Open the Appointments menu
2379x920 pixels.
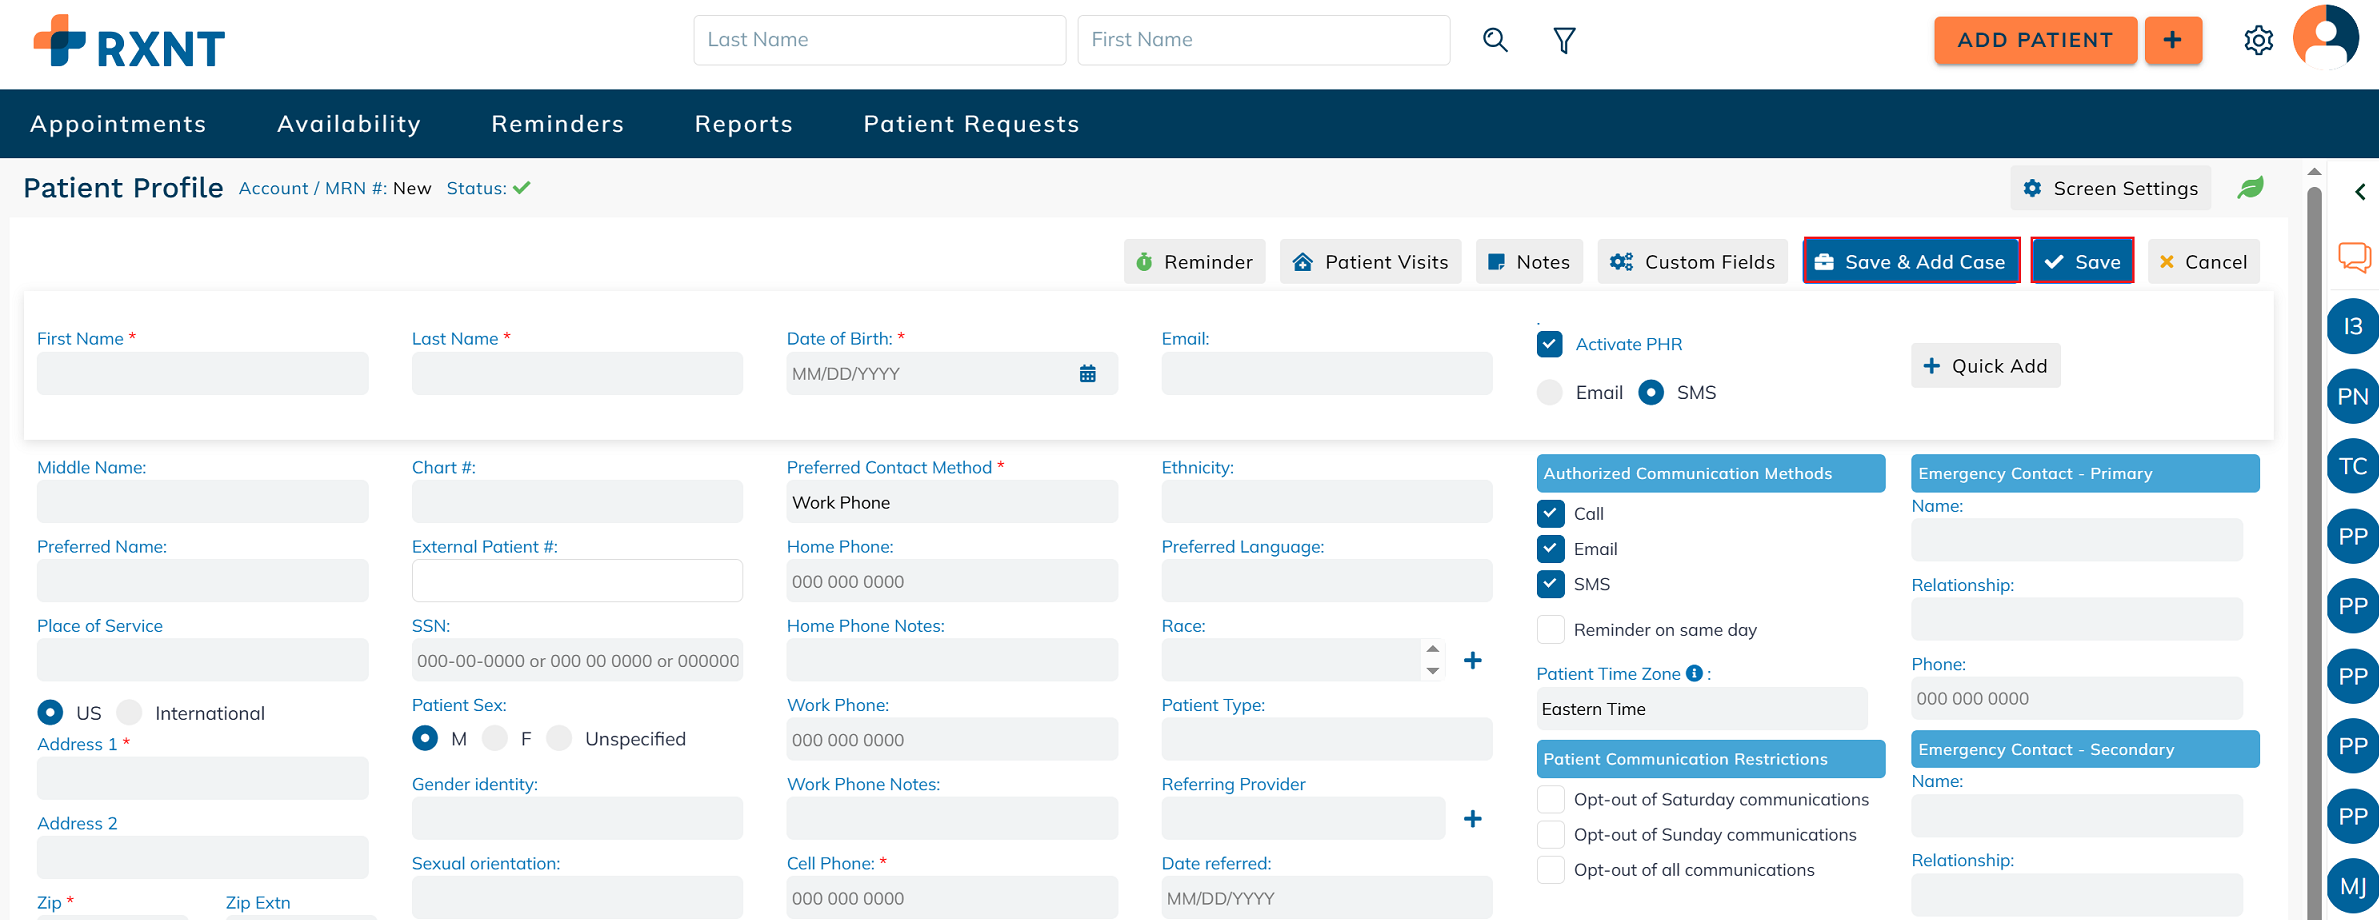click(118, 124)
